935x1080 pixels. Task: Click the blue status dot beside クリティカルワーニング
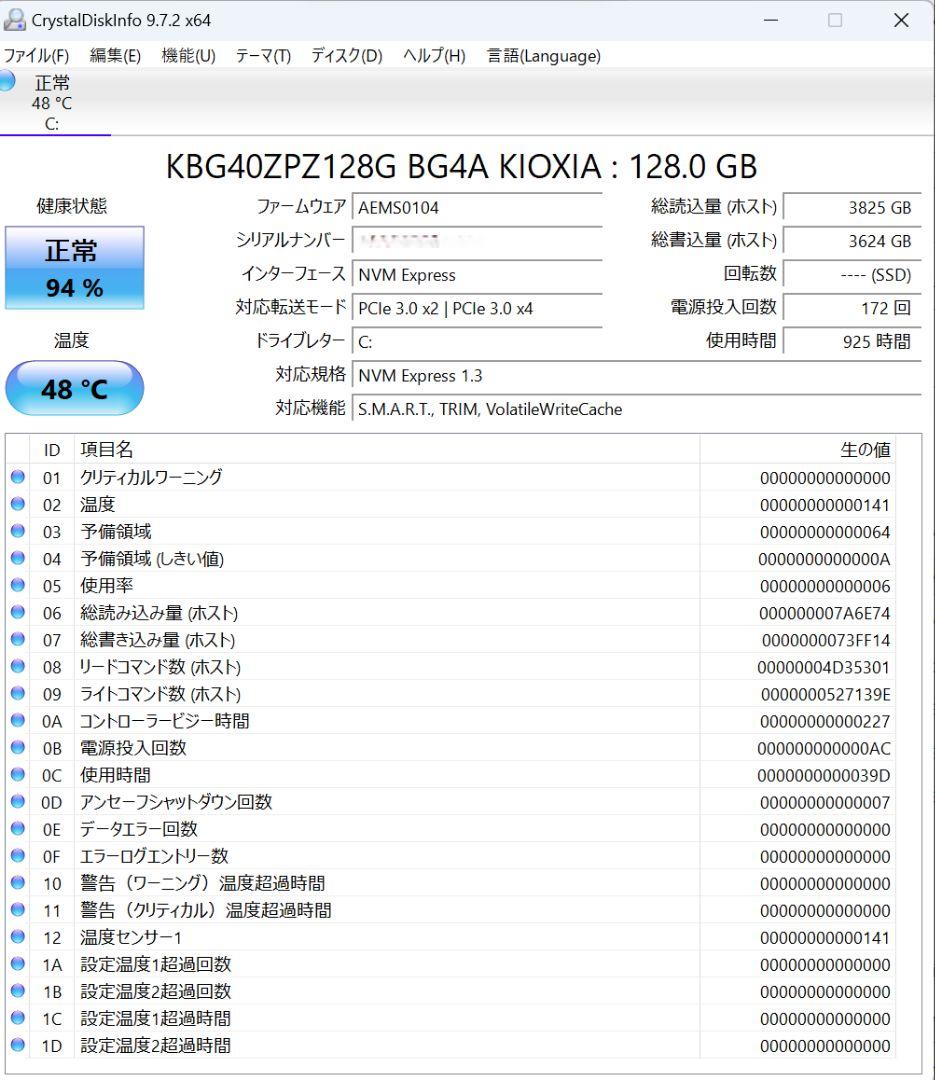point(17,477)
